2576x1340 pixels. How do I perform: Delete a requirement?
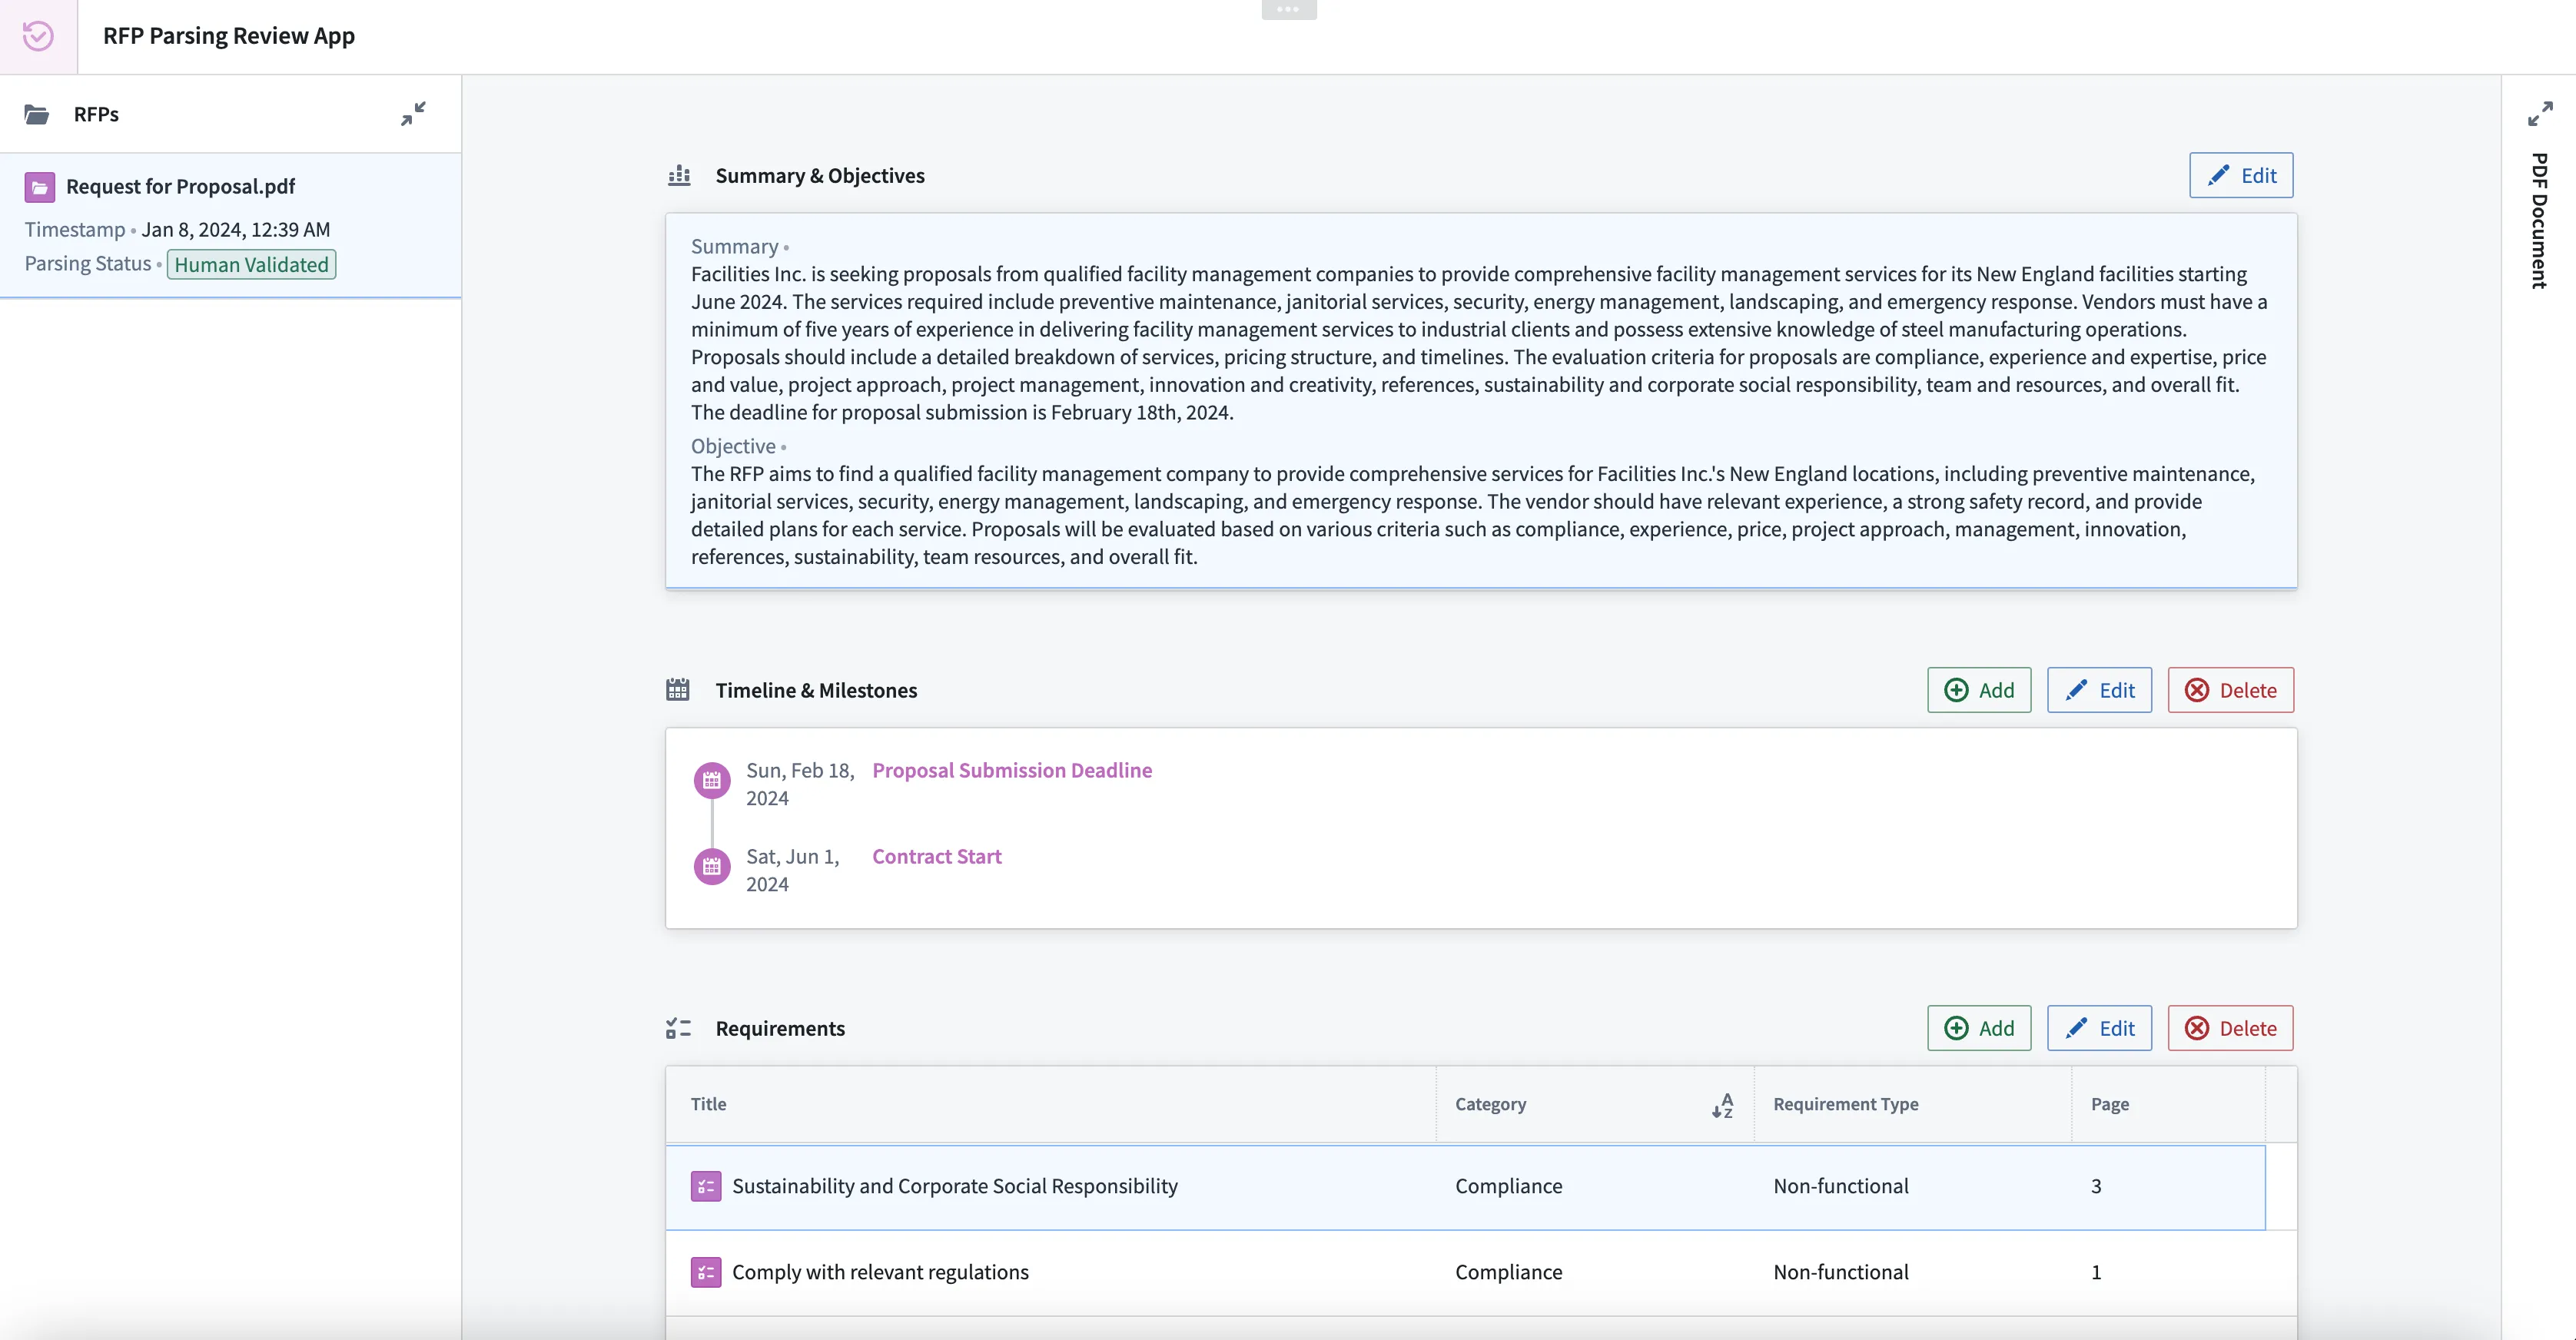[x=2230, y=1028]
